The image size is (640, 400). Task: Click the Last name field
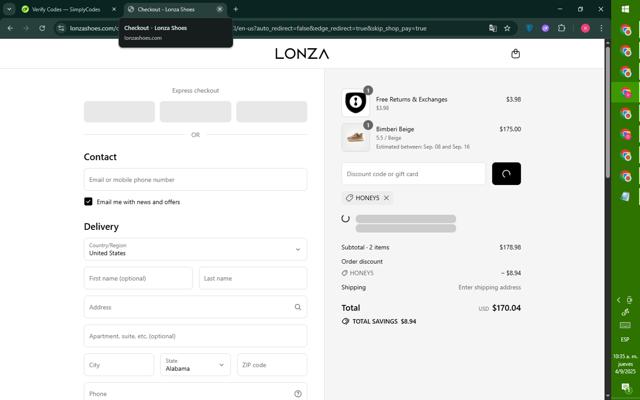[253, 278]
